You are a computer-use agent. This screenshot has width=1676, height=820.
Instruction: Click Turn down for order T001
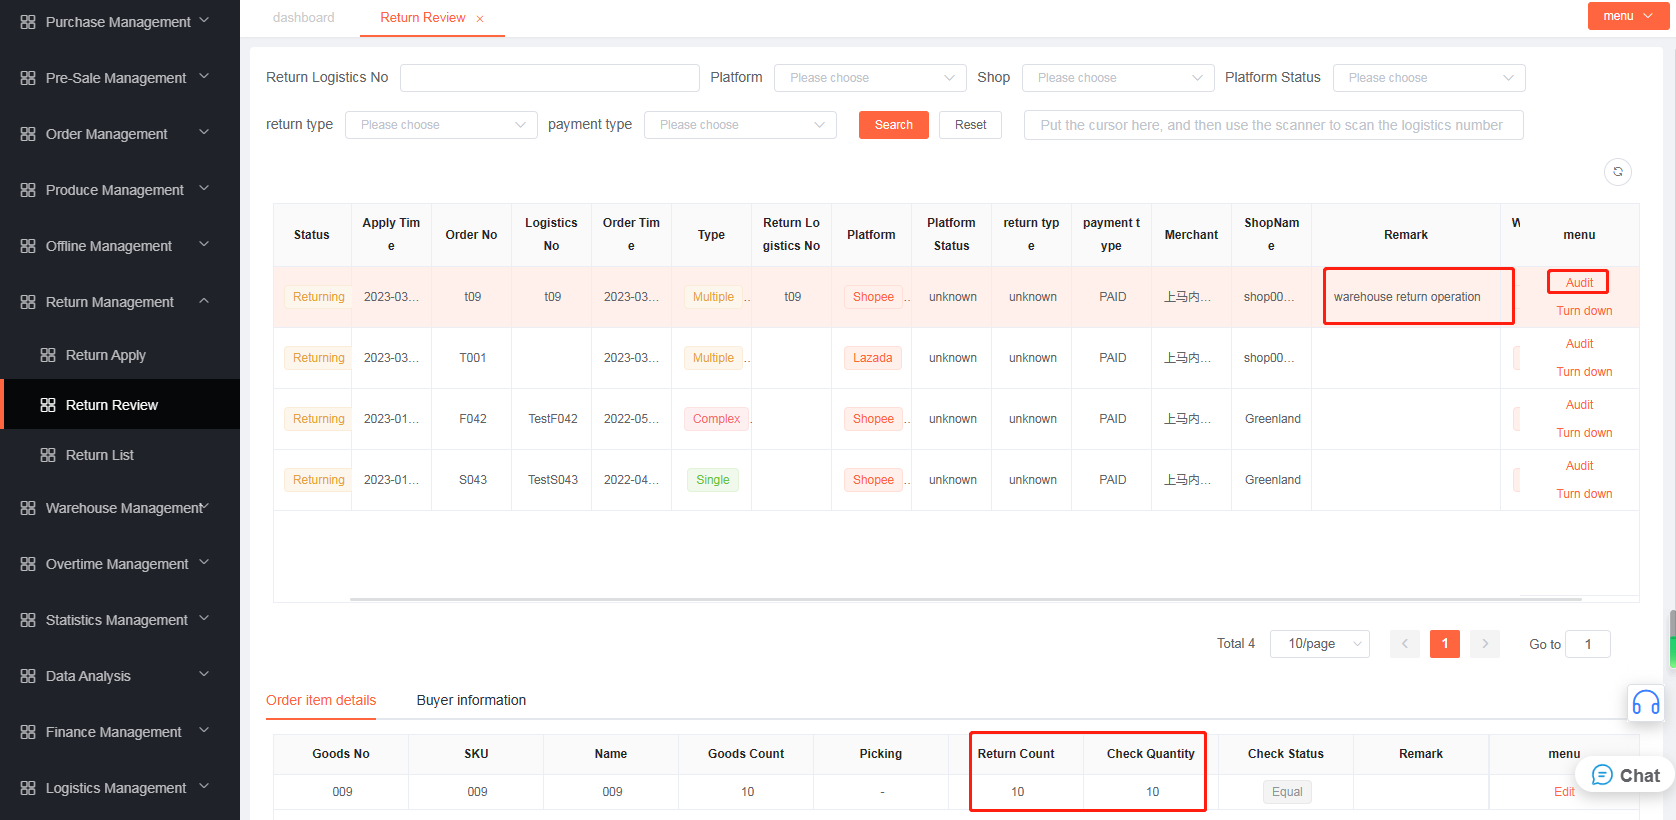(x=1584, y=372)
